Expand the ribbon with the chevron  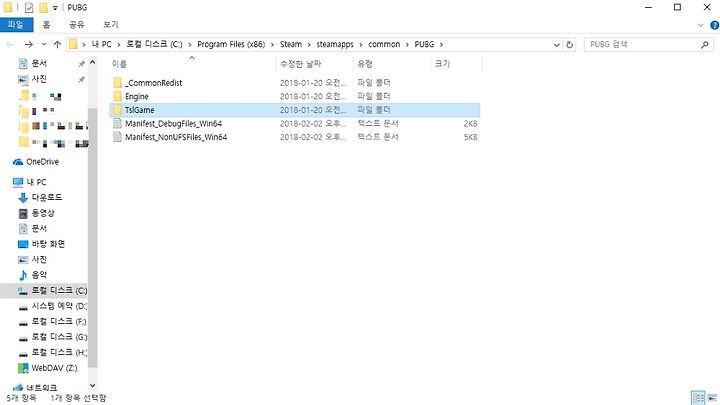click(700, 25)
